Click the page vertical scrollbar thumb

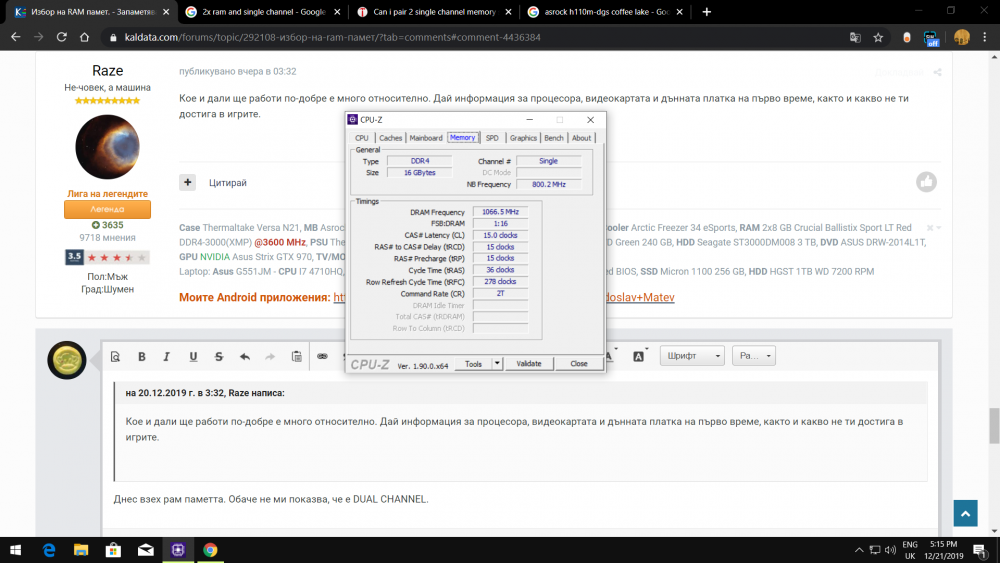pos(994,426)
